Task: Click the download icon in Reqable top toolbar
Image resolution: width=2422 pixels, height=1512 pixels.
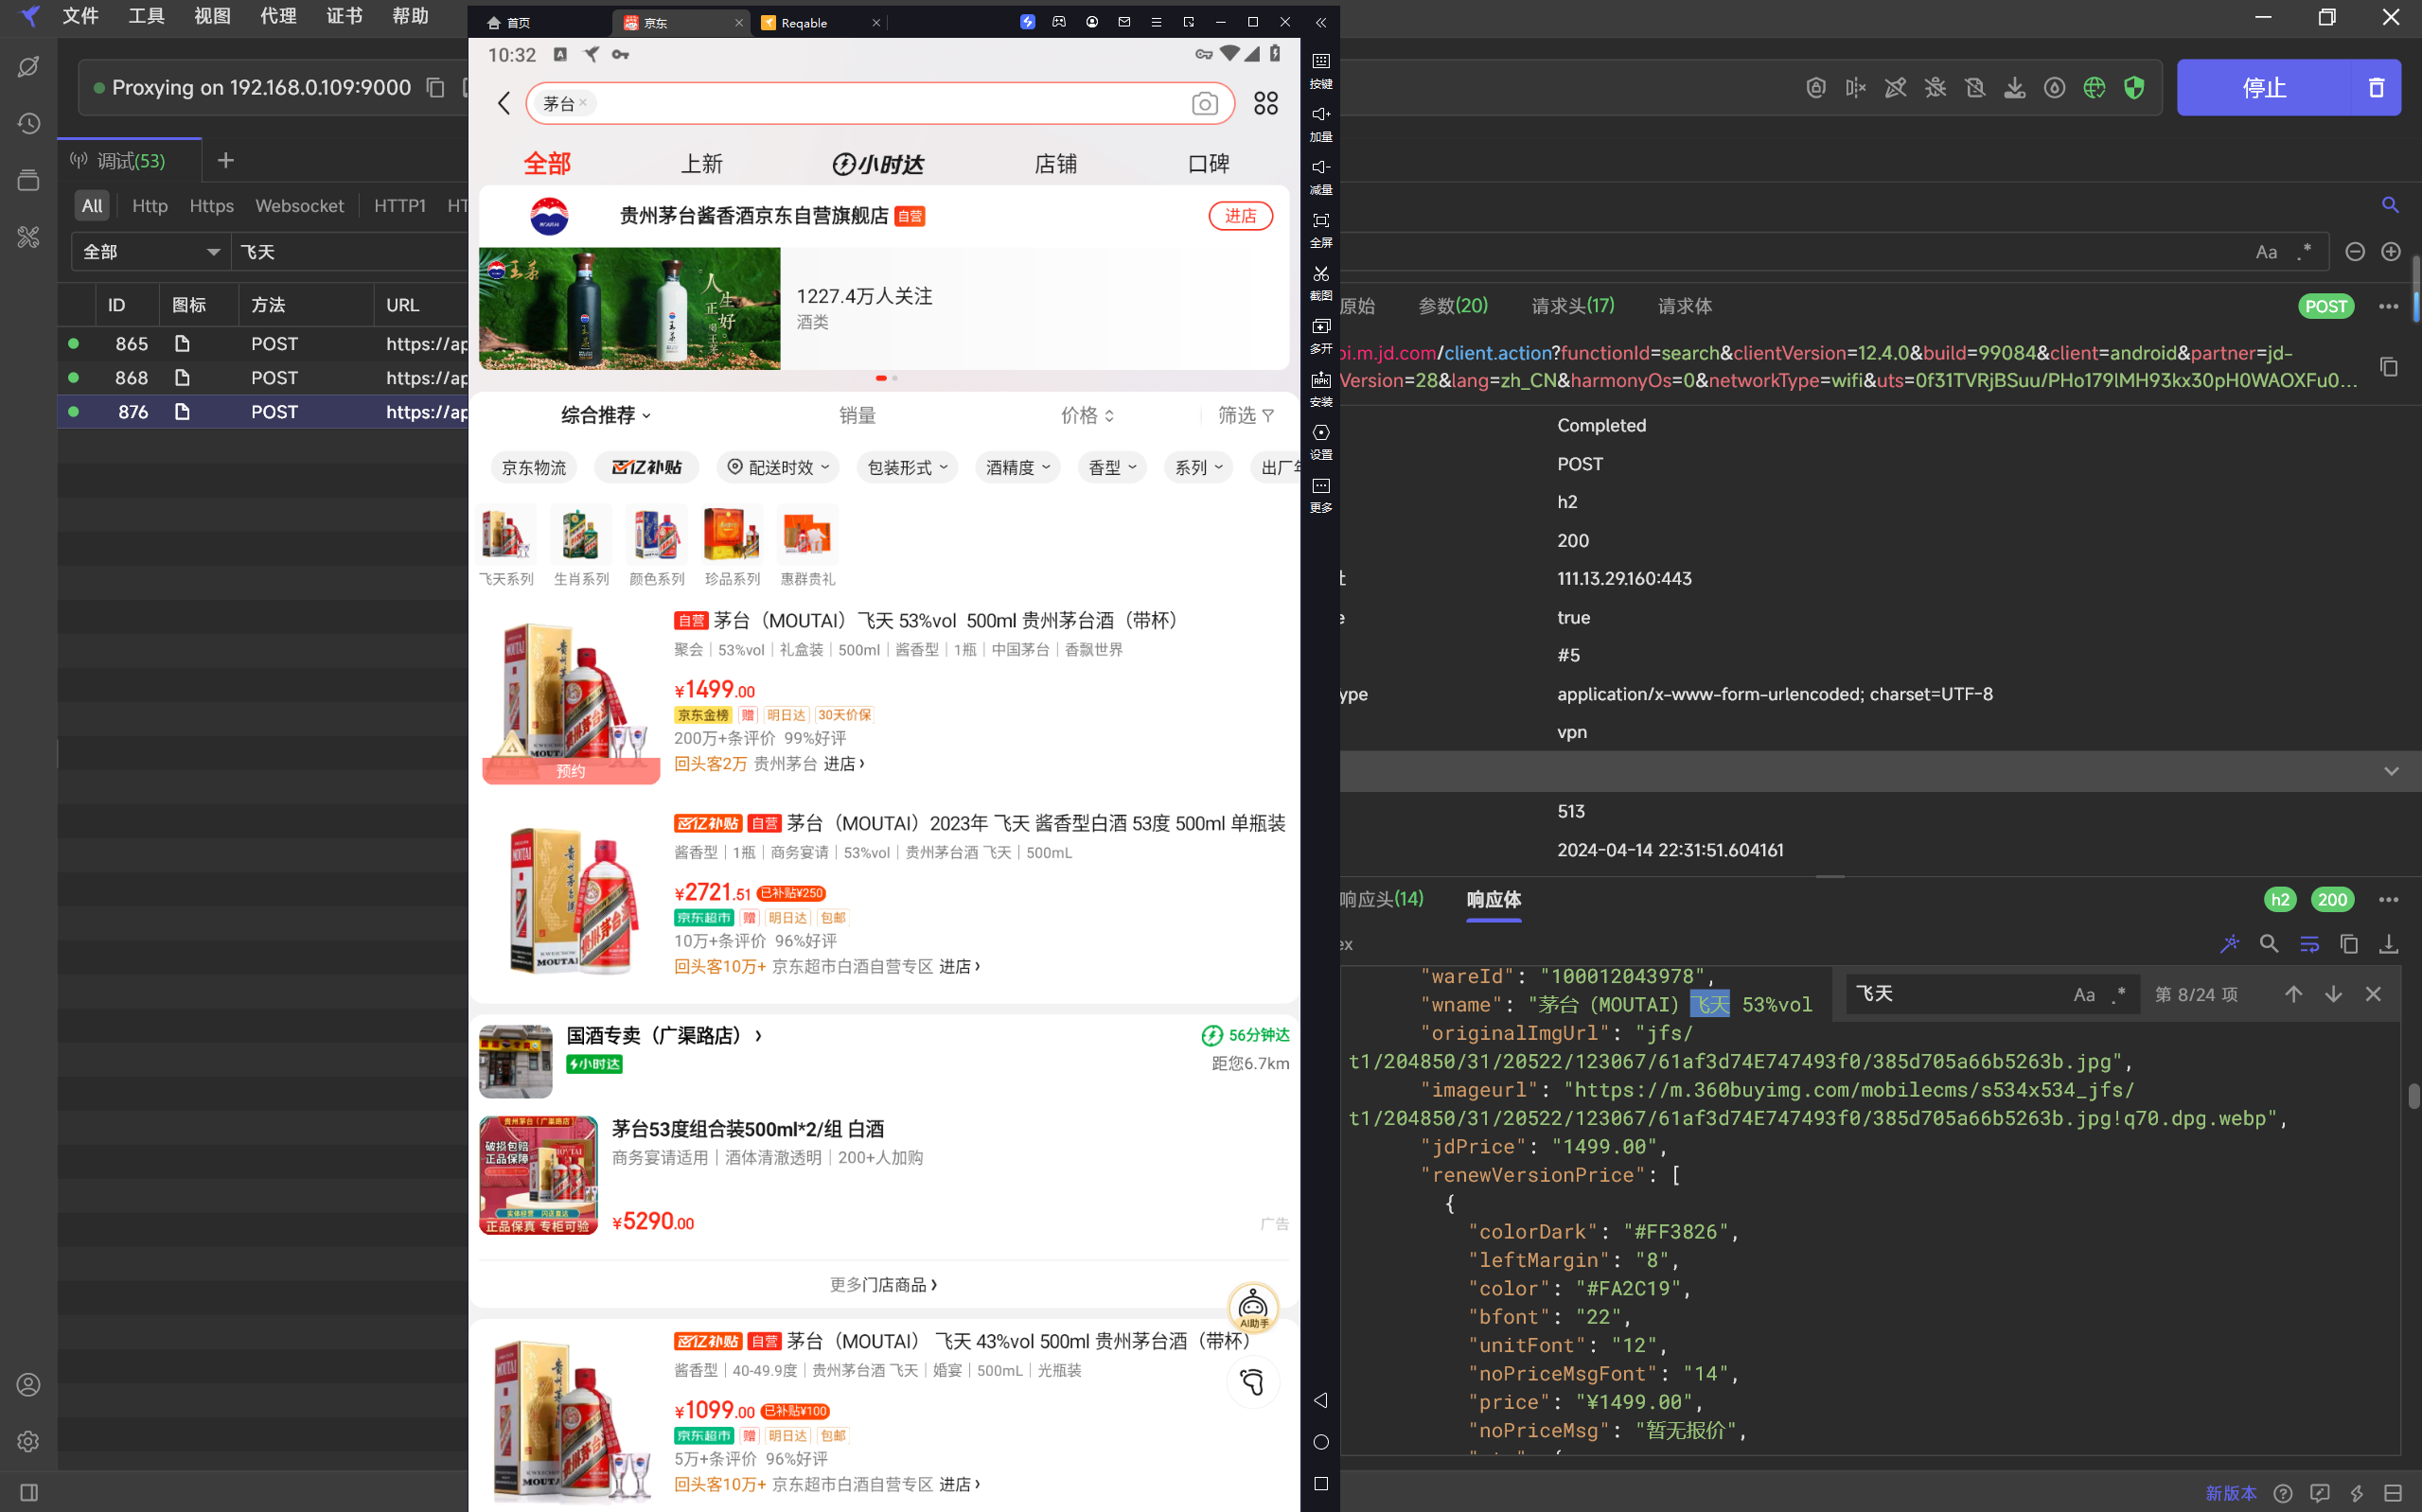Action: click(2015, 88)
